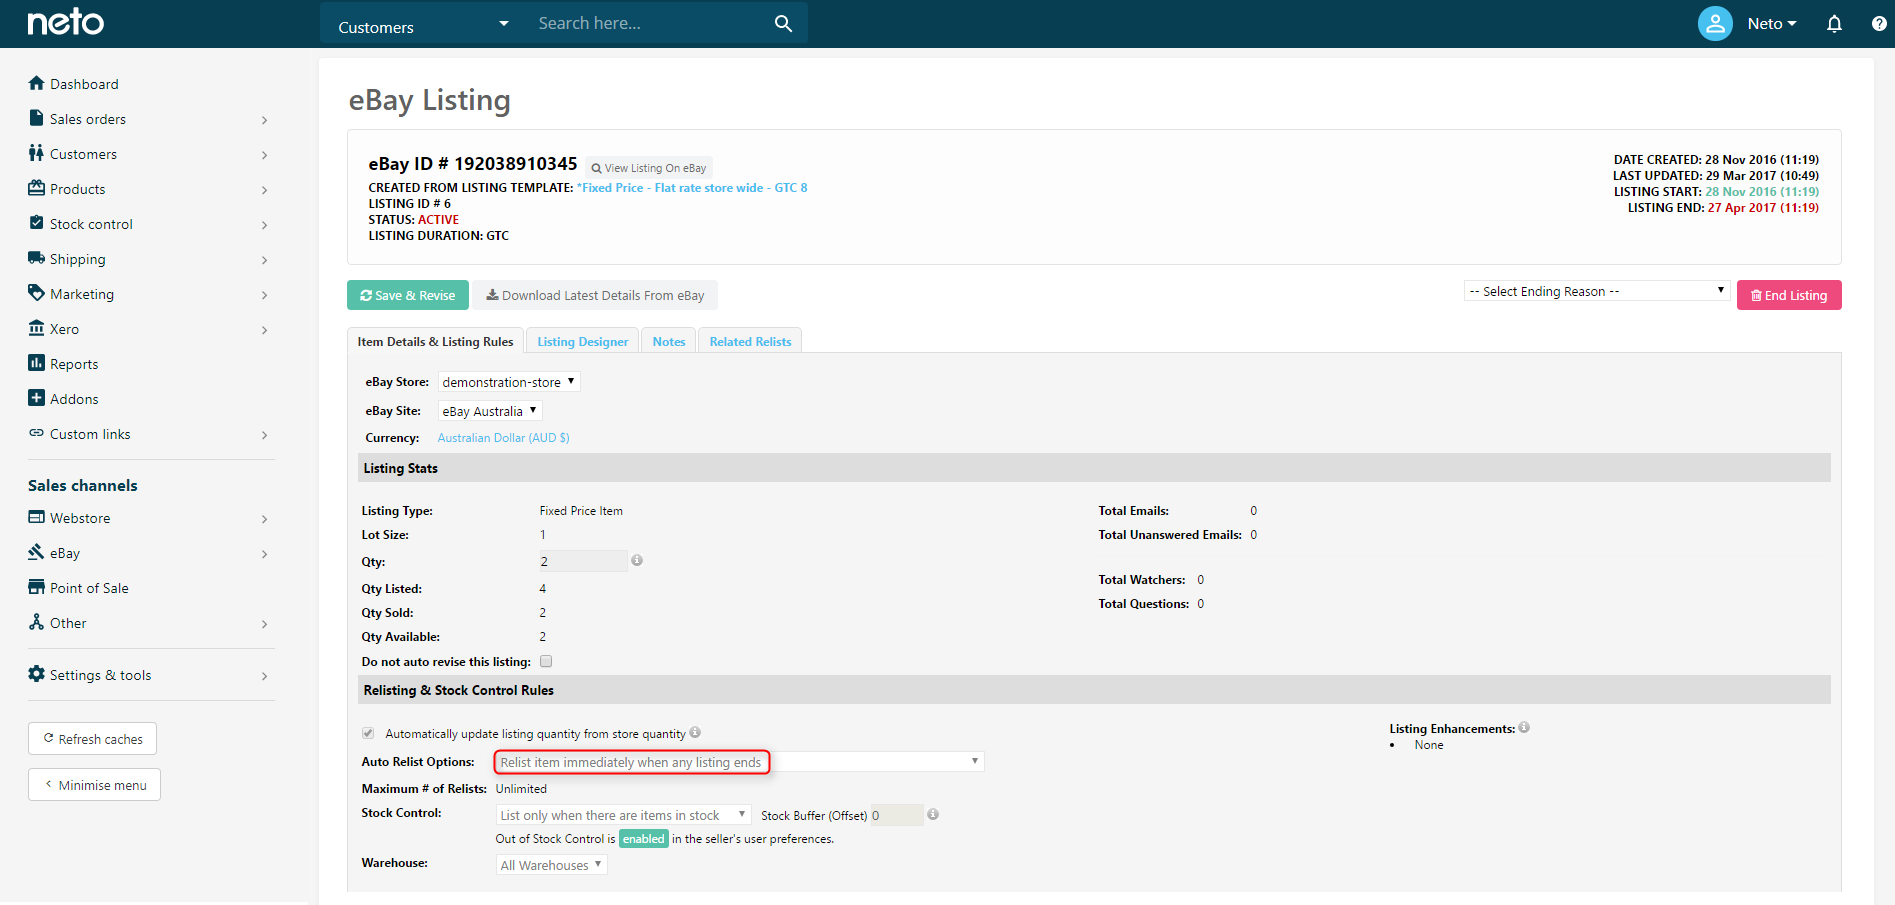Click Minimise menu button

pyautogui.click(x=94, y=785)
